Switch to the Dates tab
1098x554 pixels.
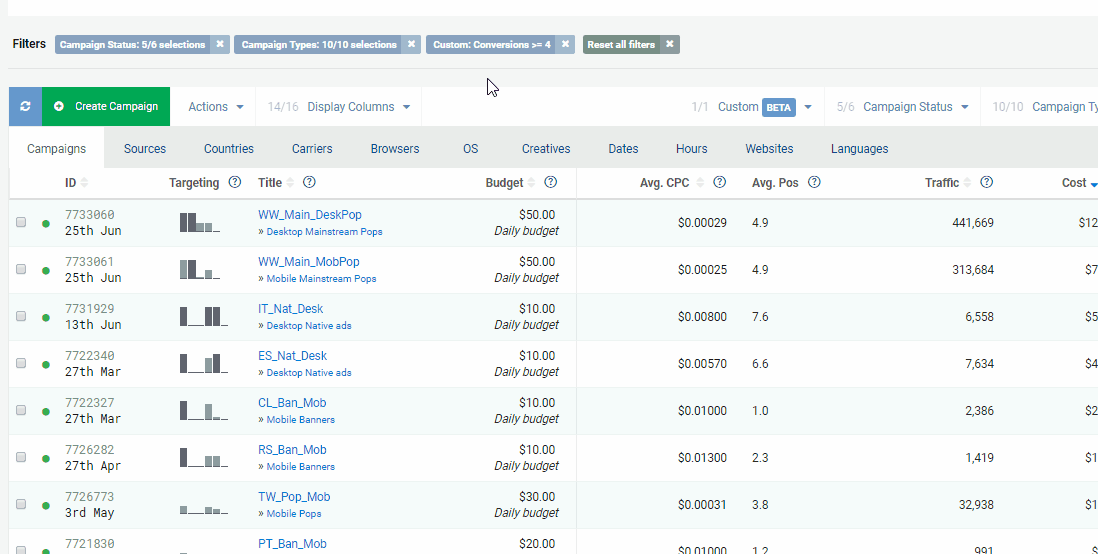623,148
